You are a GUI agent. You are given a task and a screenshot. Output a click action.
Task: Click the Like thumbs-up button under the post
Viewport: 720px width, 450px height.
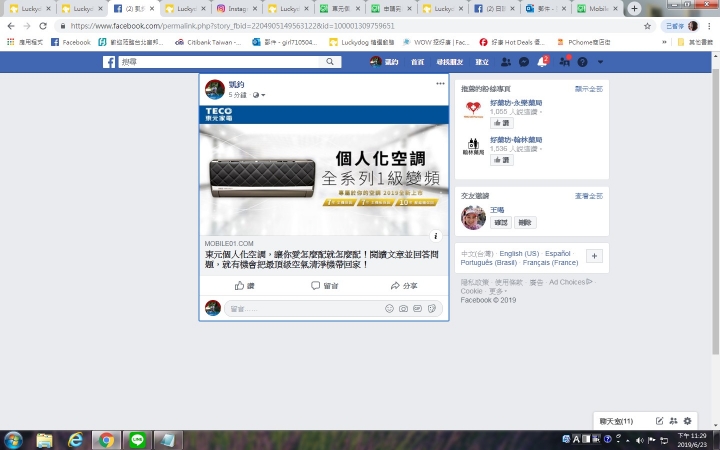pyautogui.click(x=244, y=286)
